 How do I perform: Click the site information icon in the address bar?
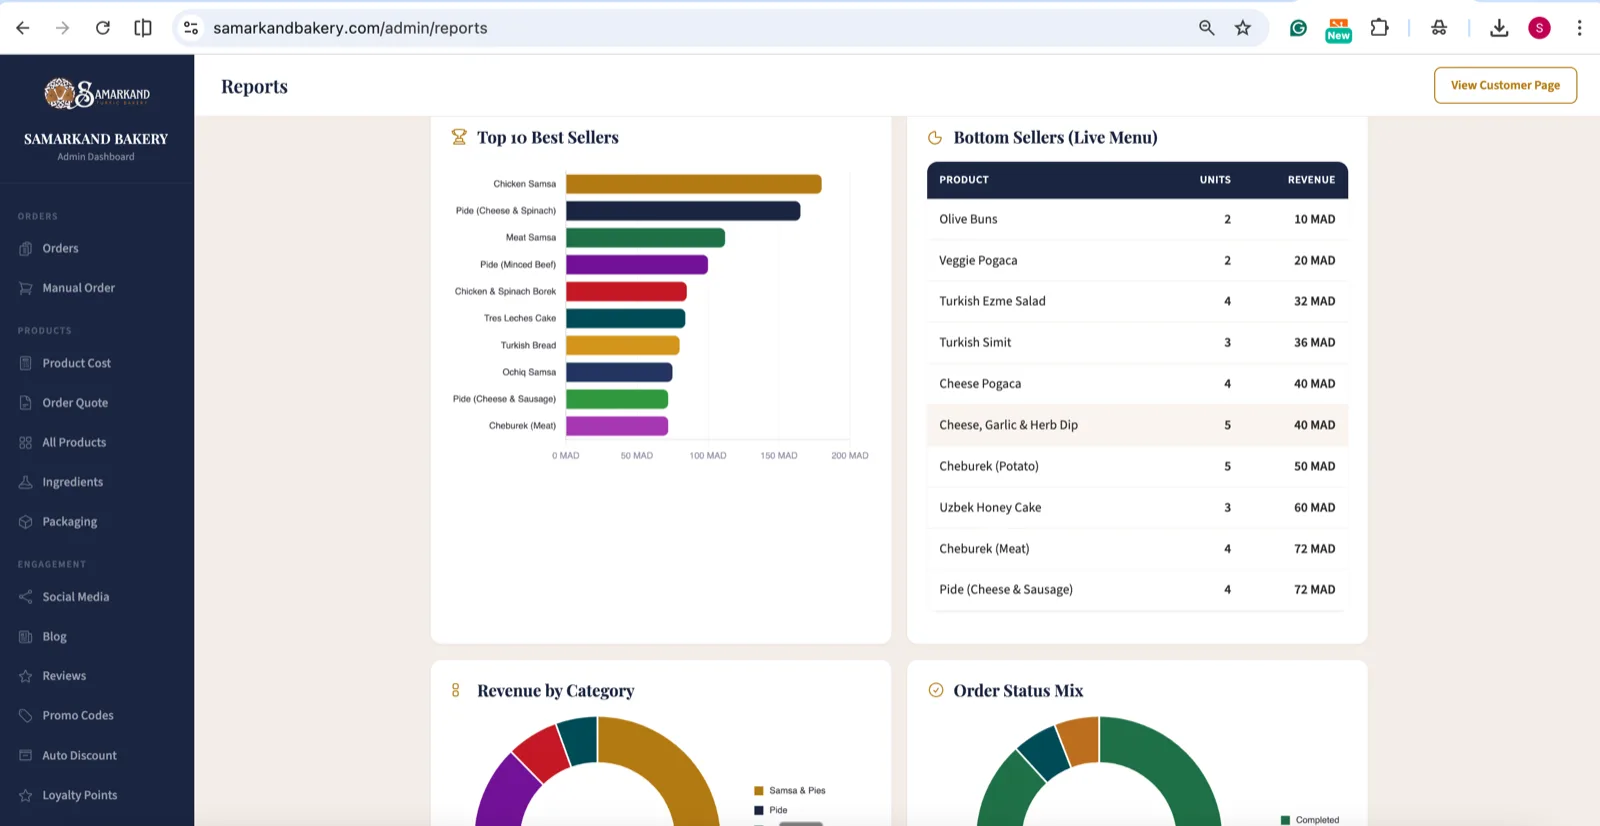[191, 28]
